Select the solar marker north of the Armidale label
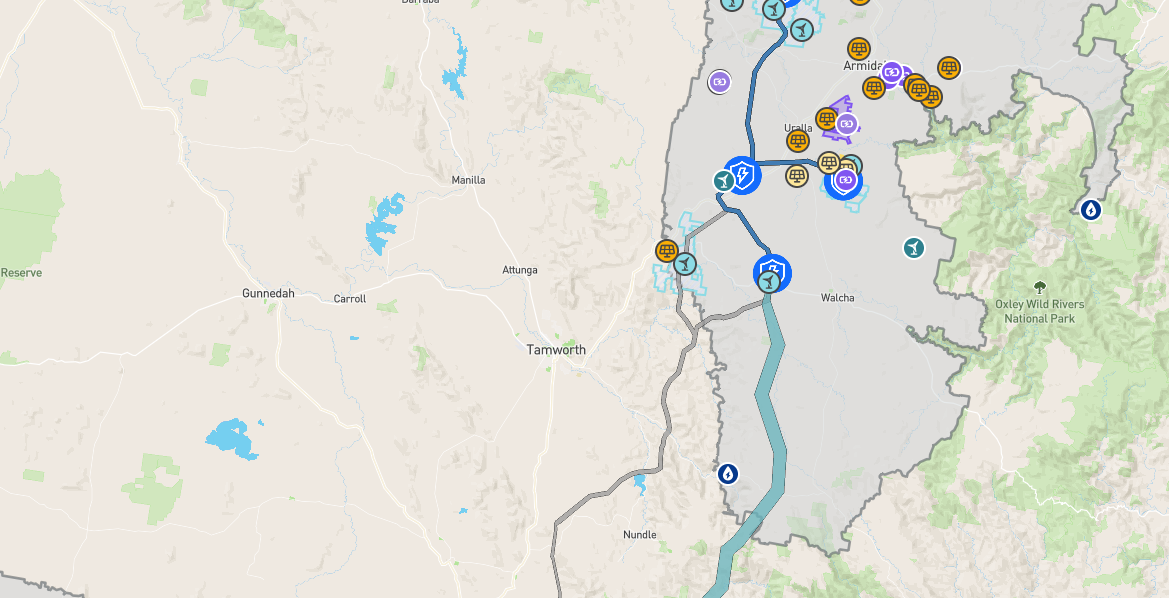The height and width of the screenshot is (598, 1169). (x=859, y=49)
